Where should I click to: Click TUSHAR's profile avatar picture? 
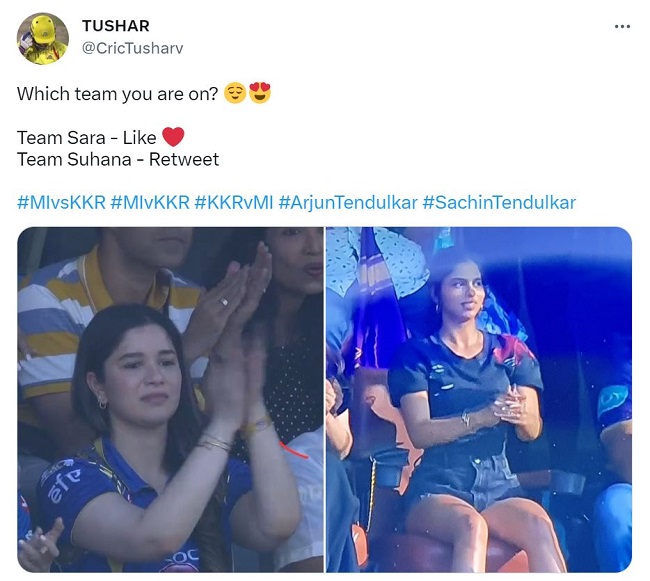(42, 39)
